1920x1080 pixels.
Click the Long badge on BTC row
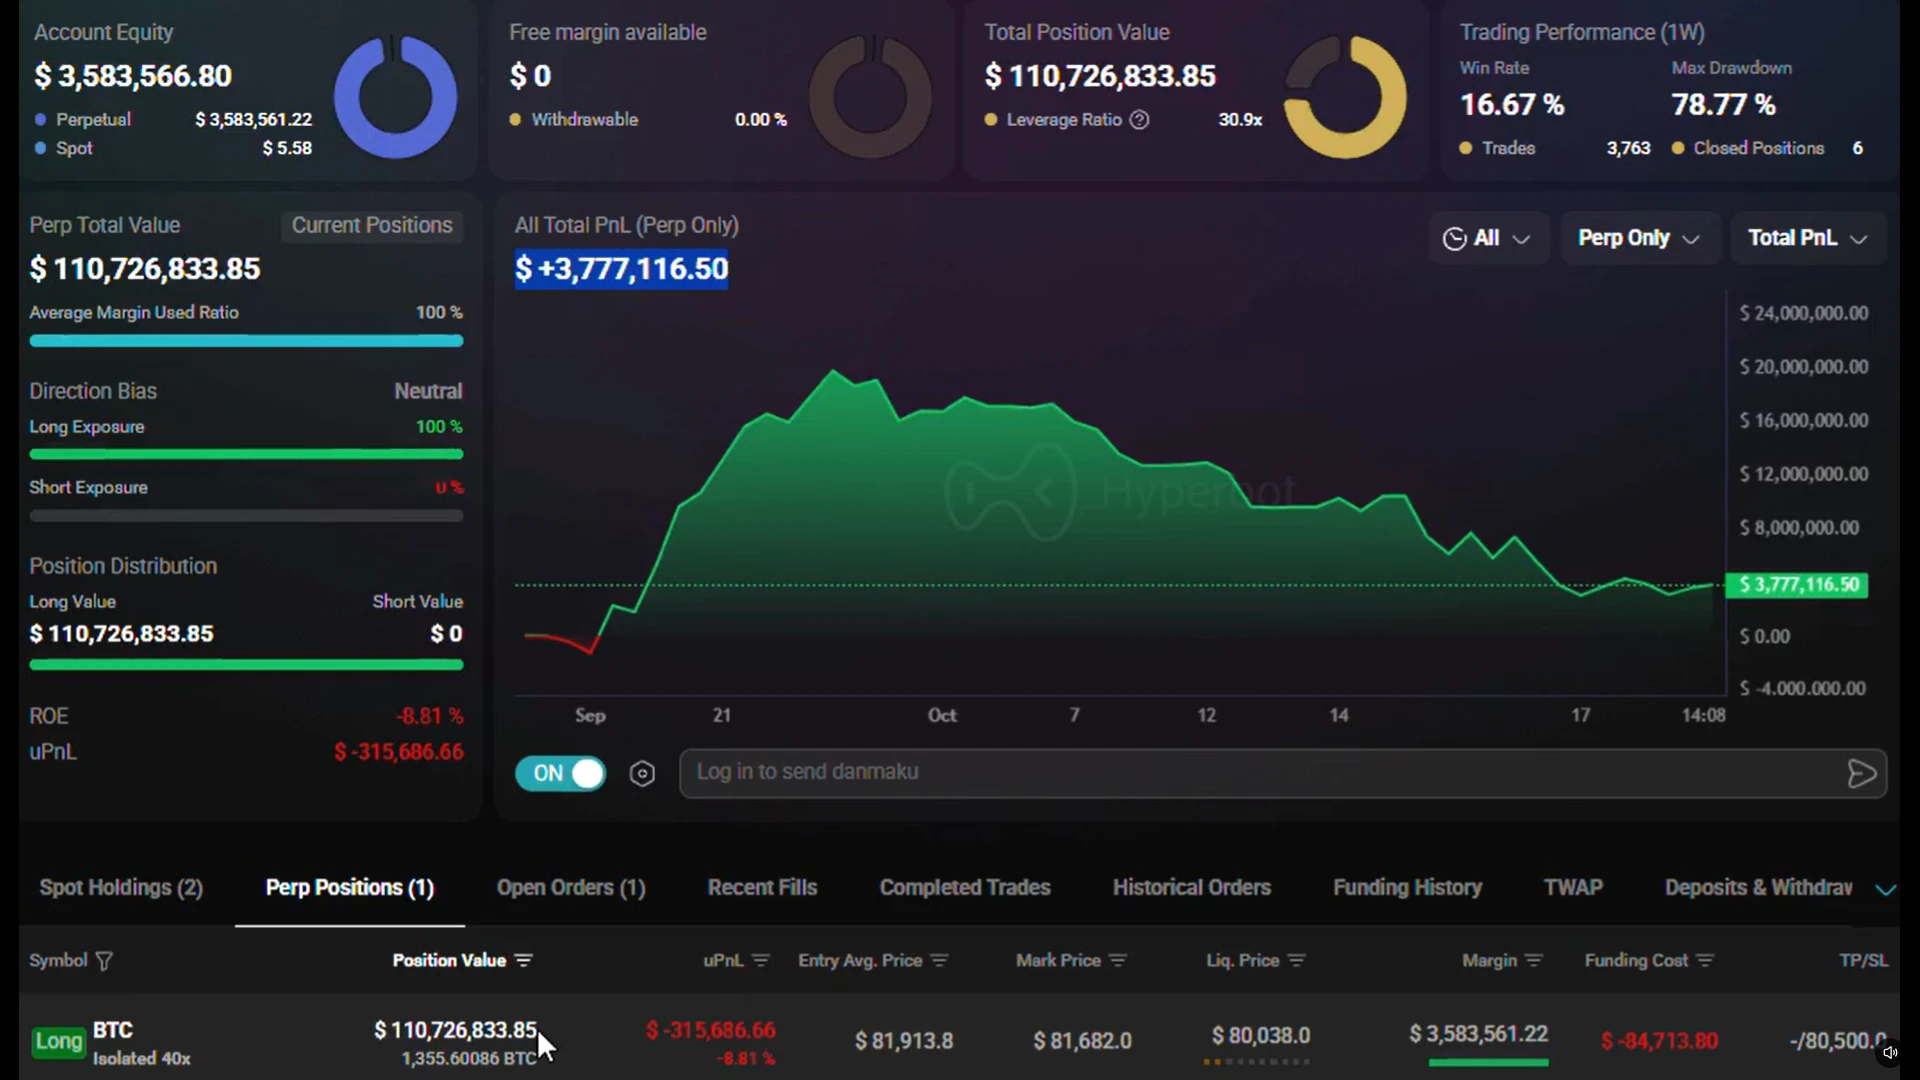point(58,1042)
